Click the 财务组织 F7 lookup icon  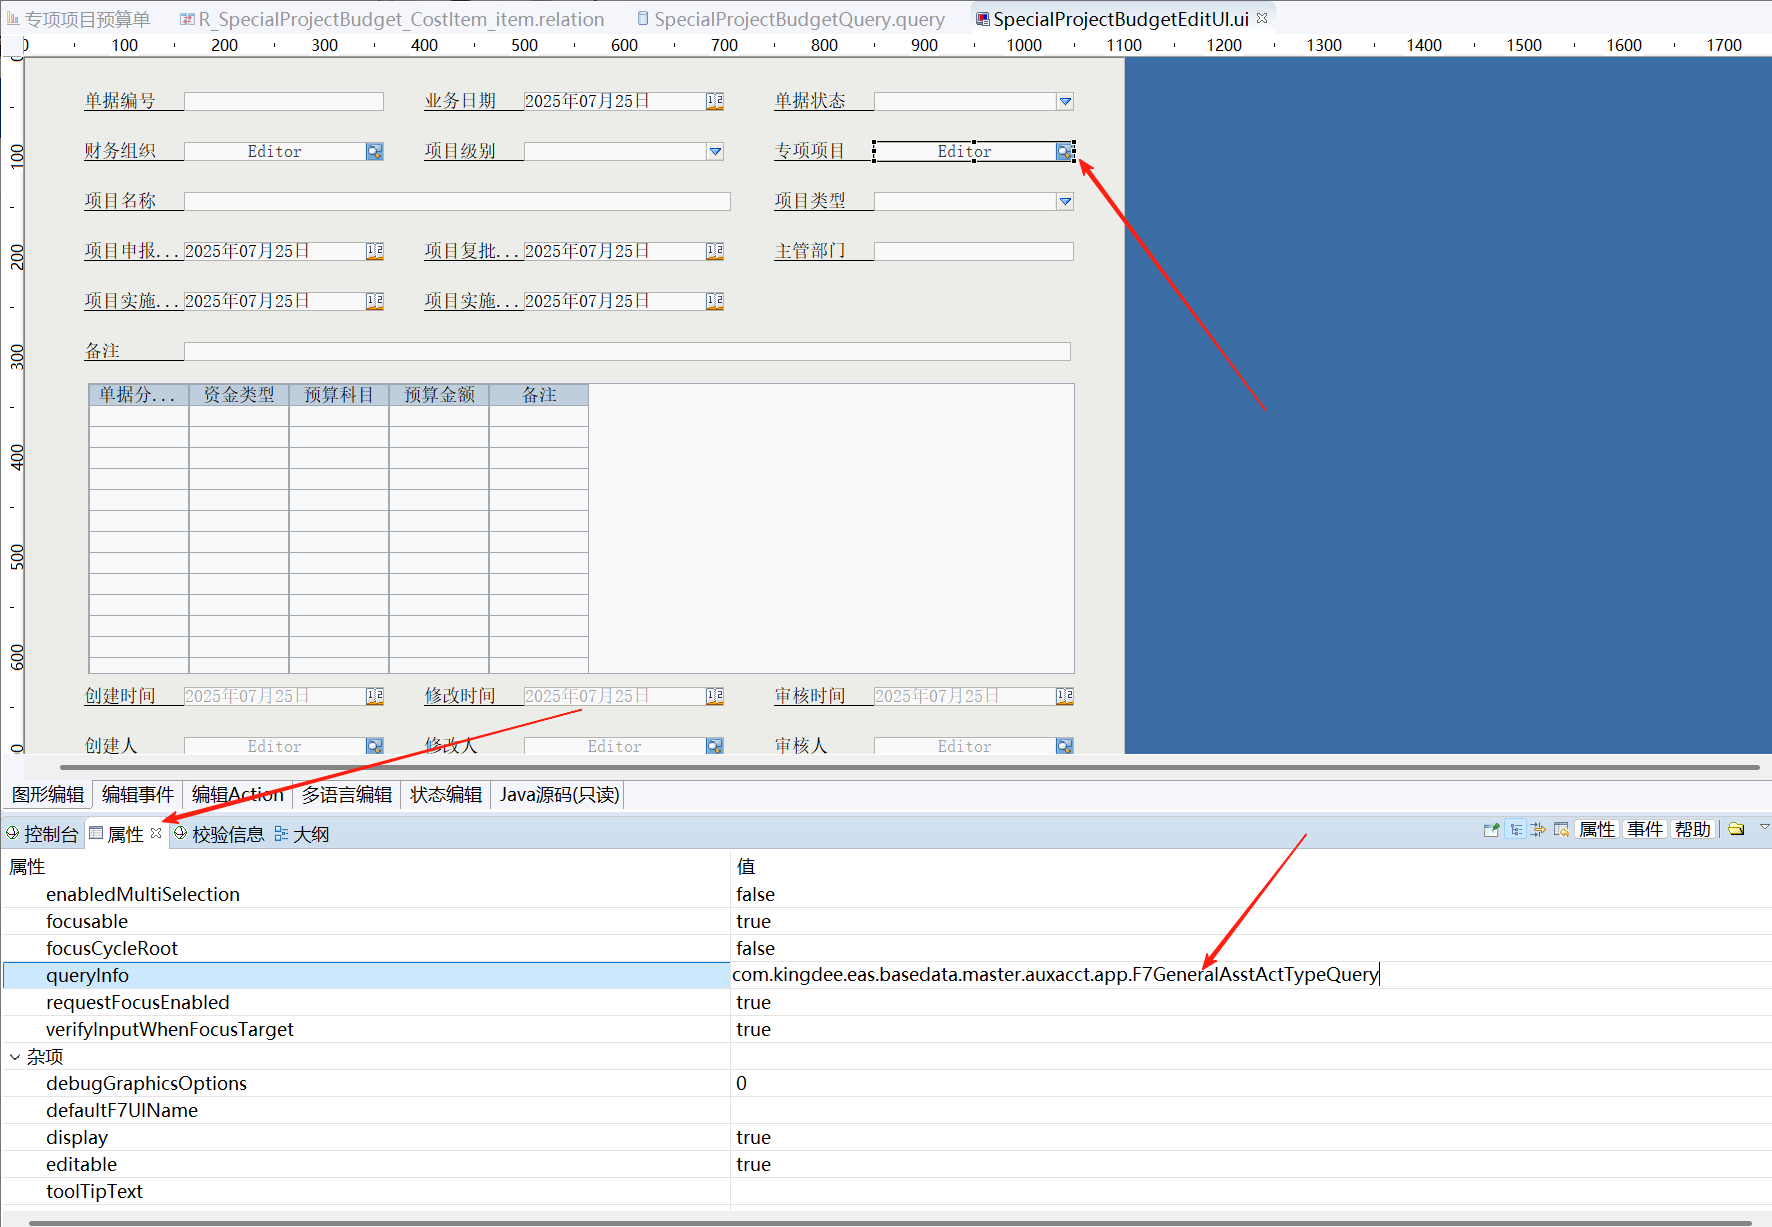pos(374,151)
